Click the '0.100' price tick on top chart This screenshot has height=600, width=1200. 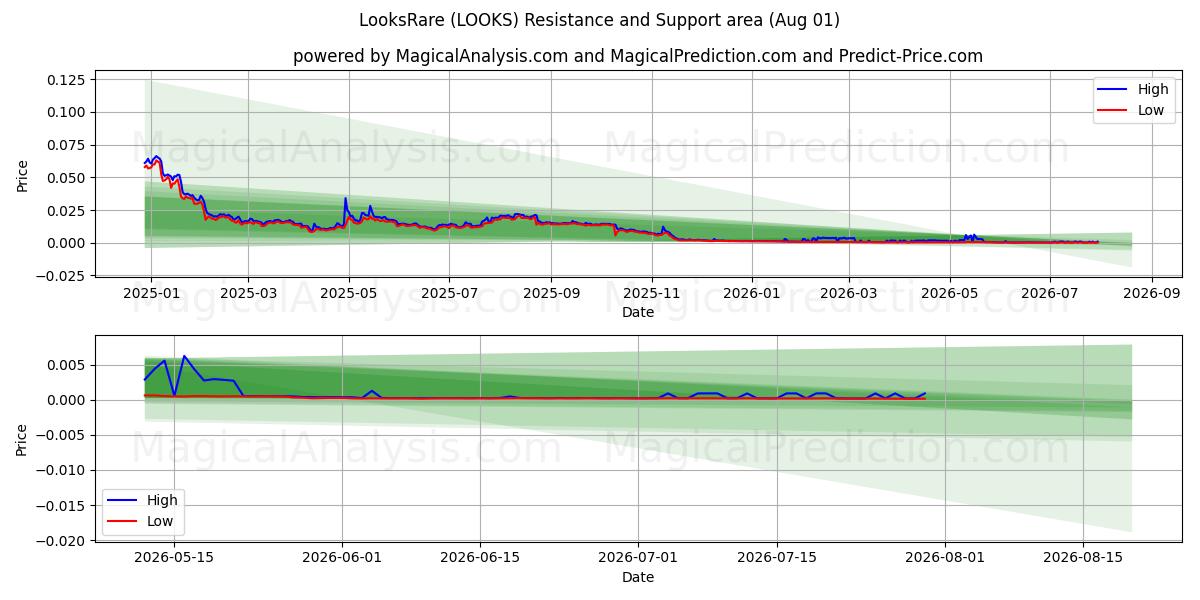coord(69,112)
